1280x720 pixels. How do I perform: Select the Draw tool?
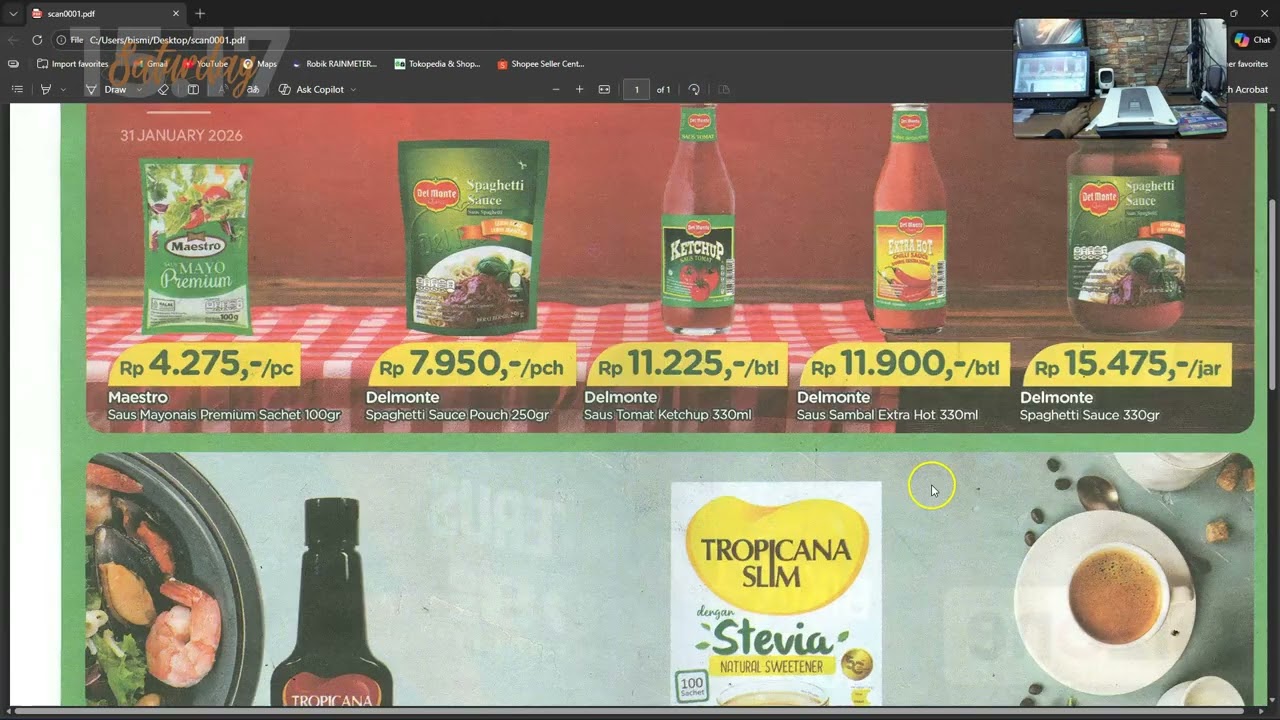[107, 90]
